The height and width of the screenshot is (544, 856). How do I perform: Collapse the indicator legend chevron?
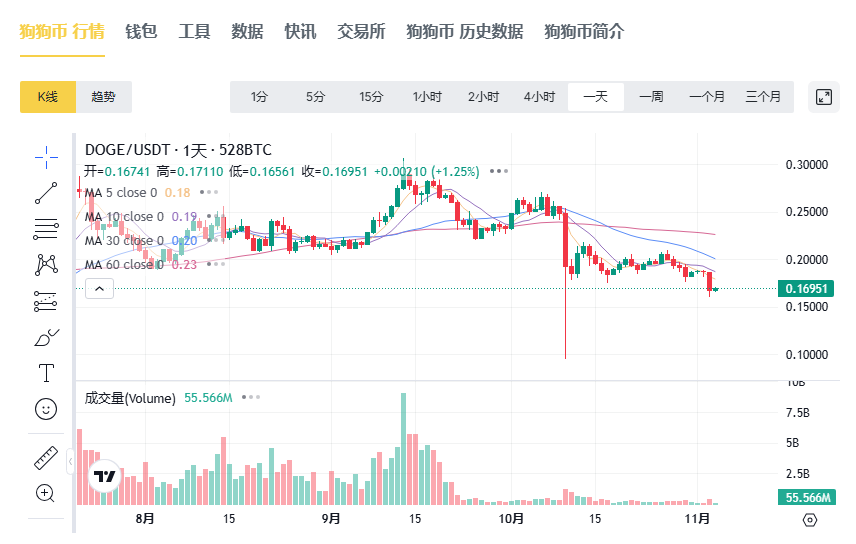[100, 289]
